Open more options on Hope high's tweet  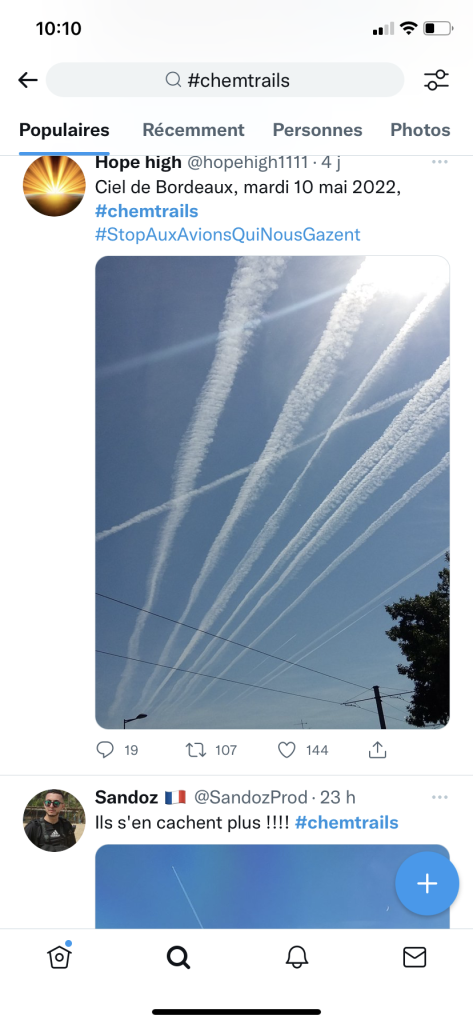pyautogui.click(x=440, y=162)
